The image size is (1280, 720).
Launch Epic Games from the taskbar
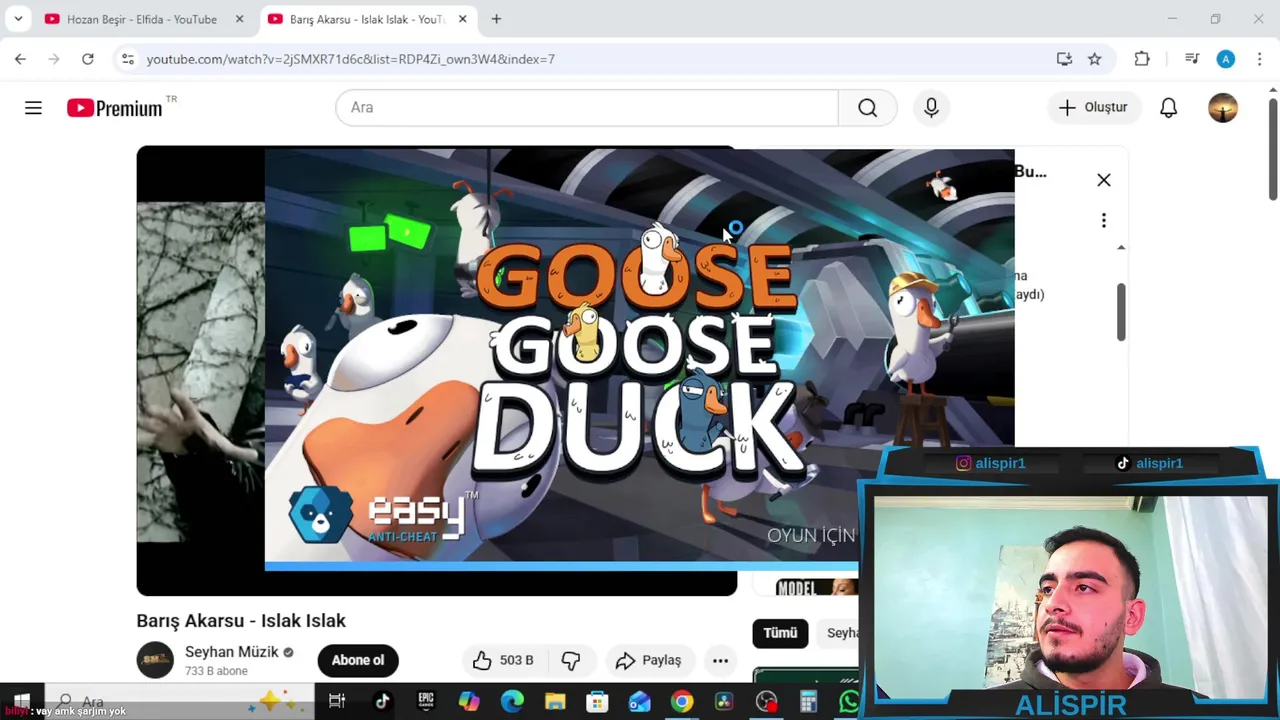coord(426,702)
